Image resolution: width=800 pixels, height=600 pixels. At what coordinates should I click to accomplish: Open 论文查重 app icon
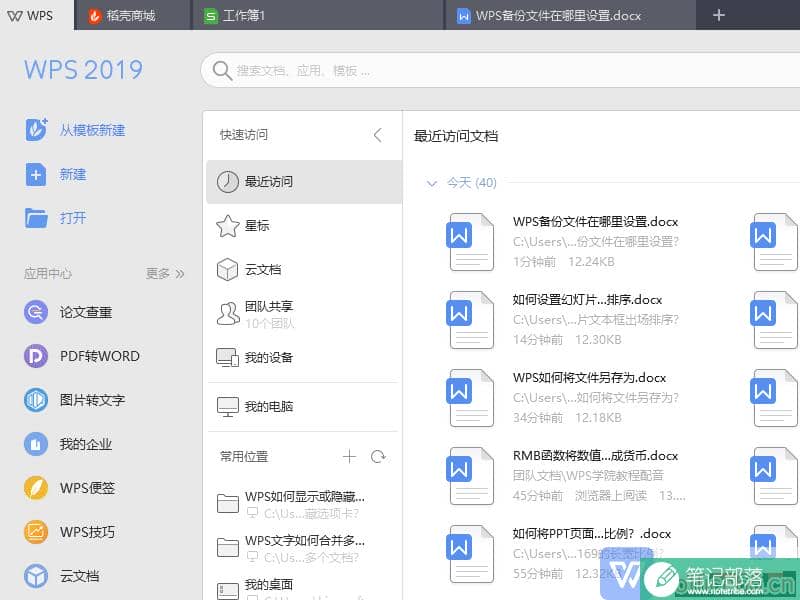coord(36,312)
